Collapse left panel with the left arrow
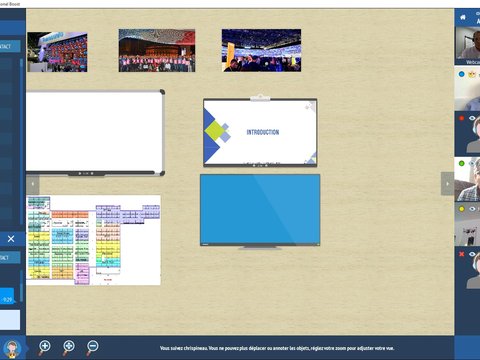The image size is (480, 360). point(33,184)
